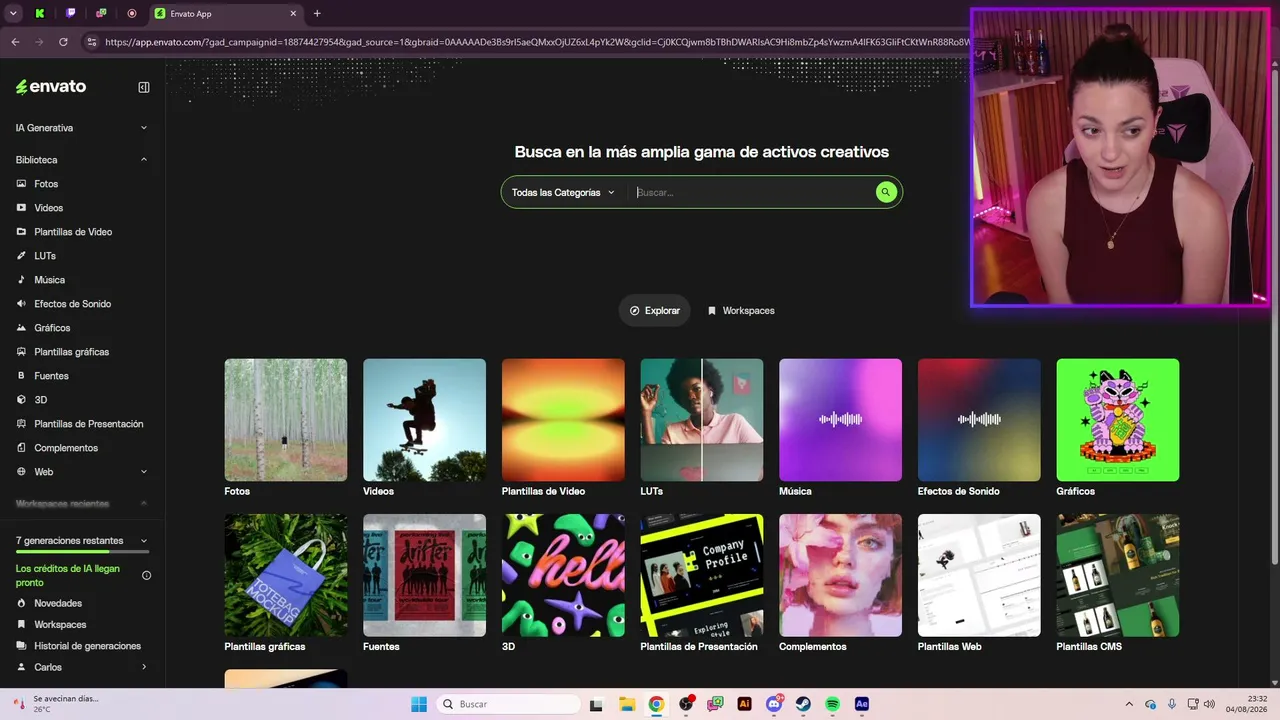This screenshot has width=1280, height=720.
Task: Open Steam from the taskbar
Action: [803, 704]
